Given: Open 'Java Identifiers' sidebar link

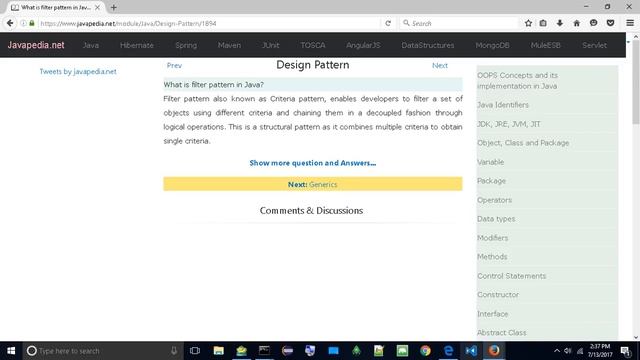Looking at the screenshot, I should (x=503, y=105).
